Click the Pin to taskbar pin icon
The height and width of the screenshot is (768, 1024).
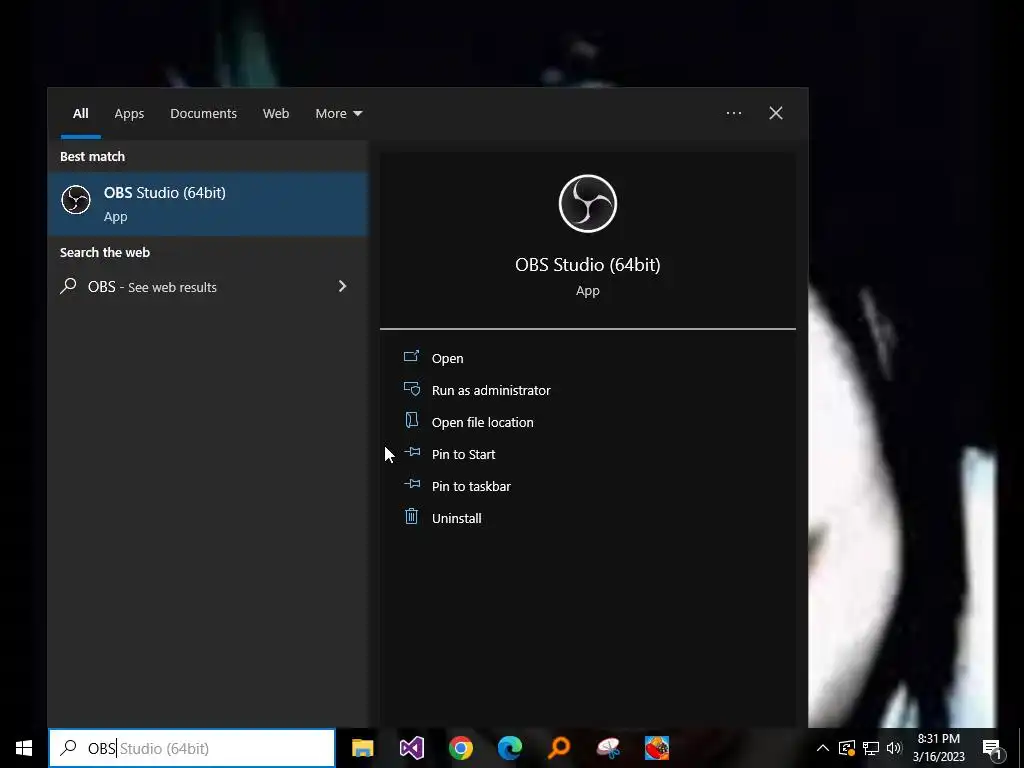(x=412, y=484)
